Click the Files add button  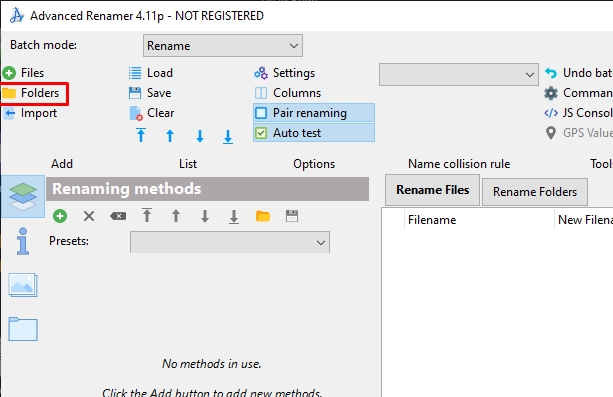pos(23,73)
